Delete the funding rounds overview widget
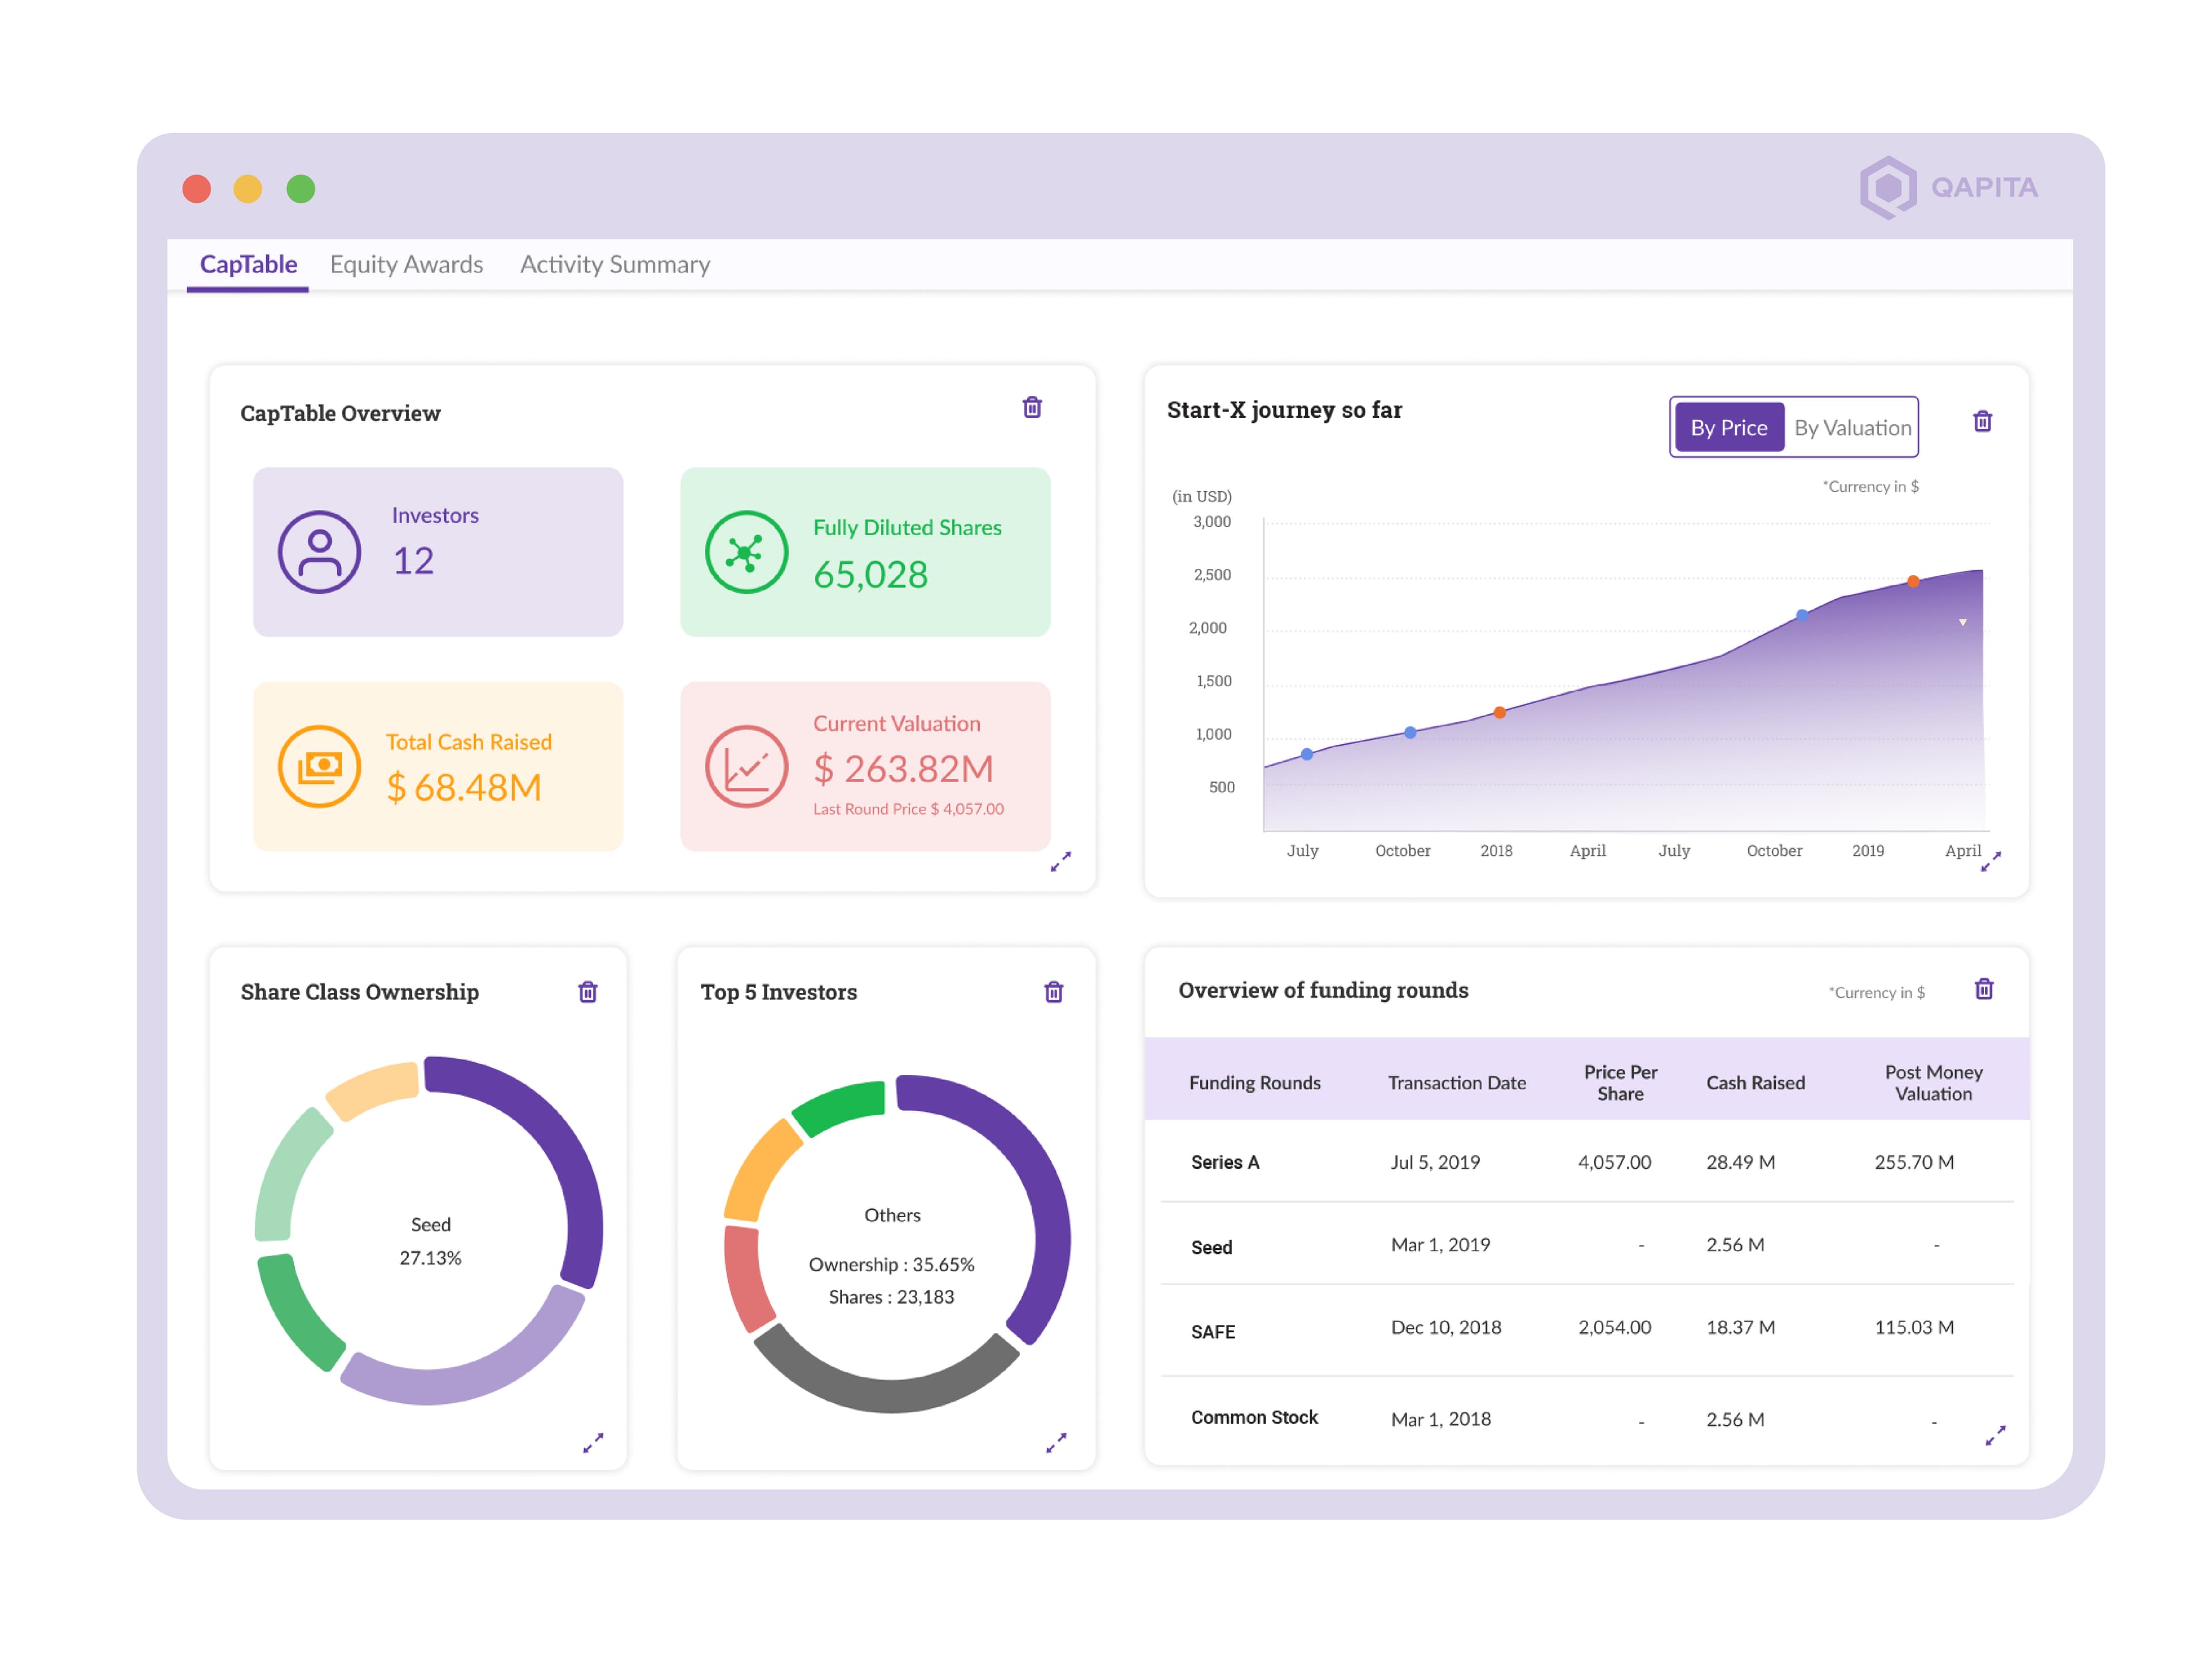 point(1984,988)
